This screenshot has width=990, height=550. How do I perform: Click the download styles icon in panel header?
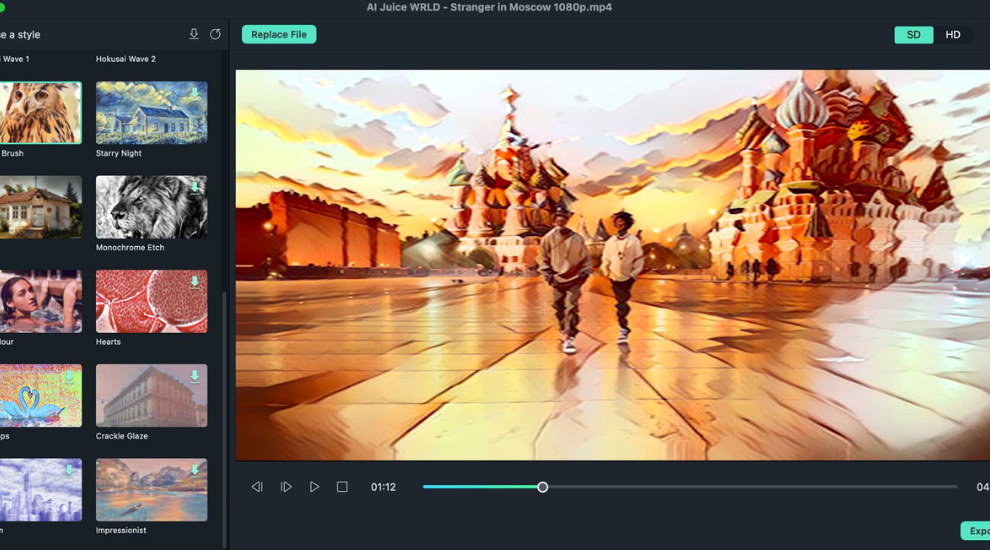(x=194, y=34)
